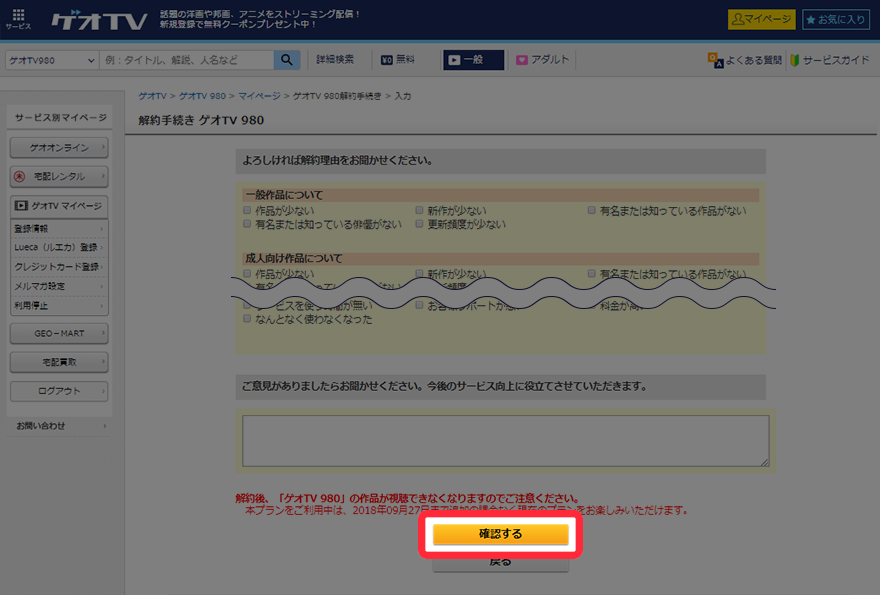Open the お気に入り star button
Viewport: 880px width, 595px height.
(836, 20)
